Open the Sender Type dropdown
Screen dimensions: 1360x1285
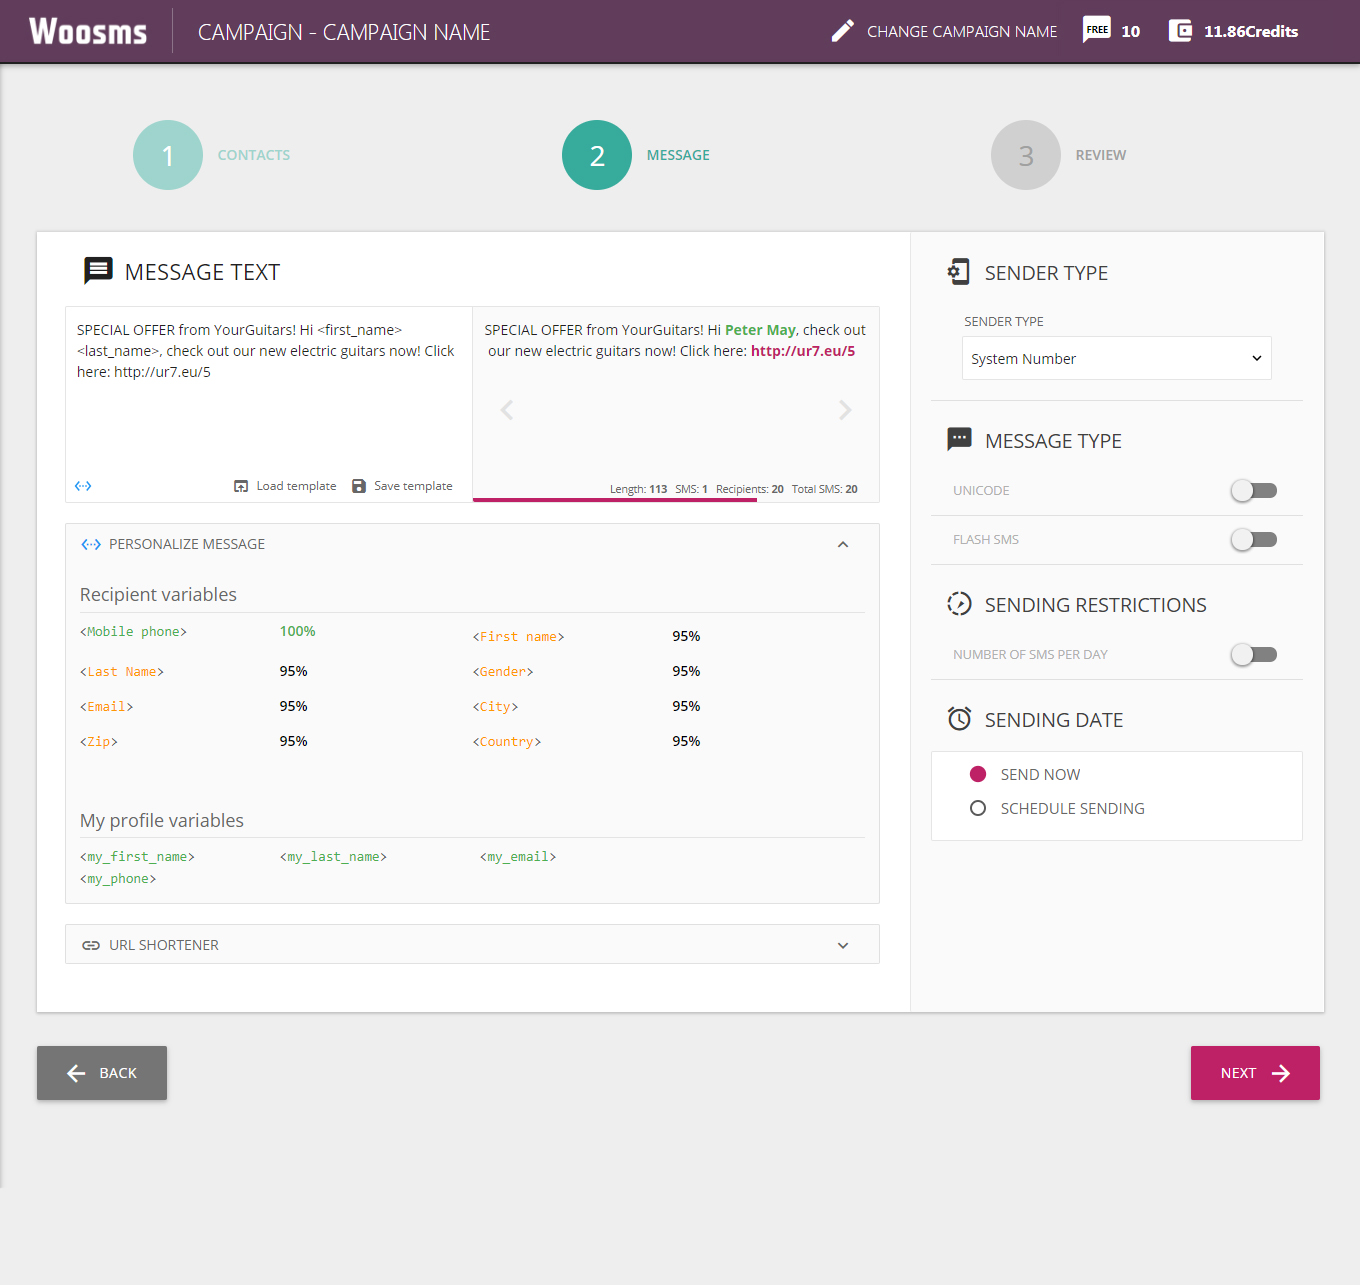[1116, 358]
